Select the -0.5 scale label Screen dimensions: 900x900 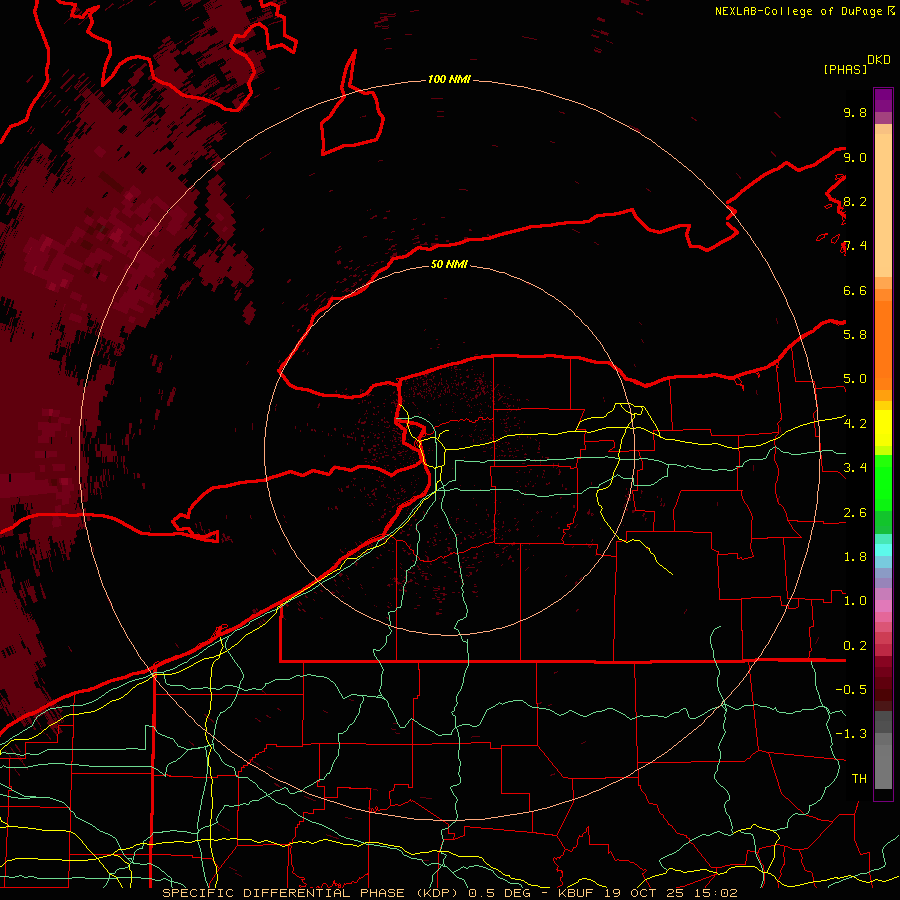[851, 690]
